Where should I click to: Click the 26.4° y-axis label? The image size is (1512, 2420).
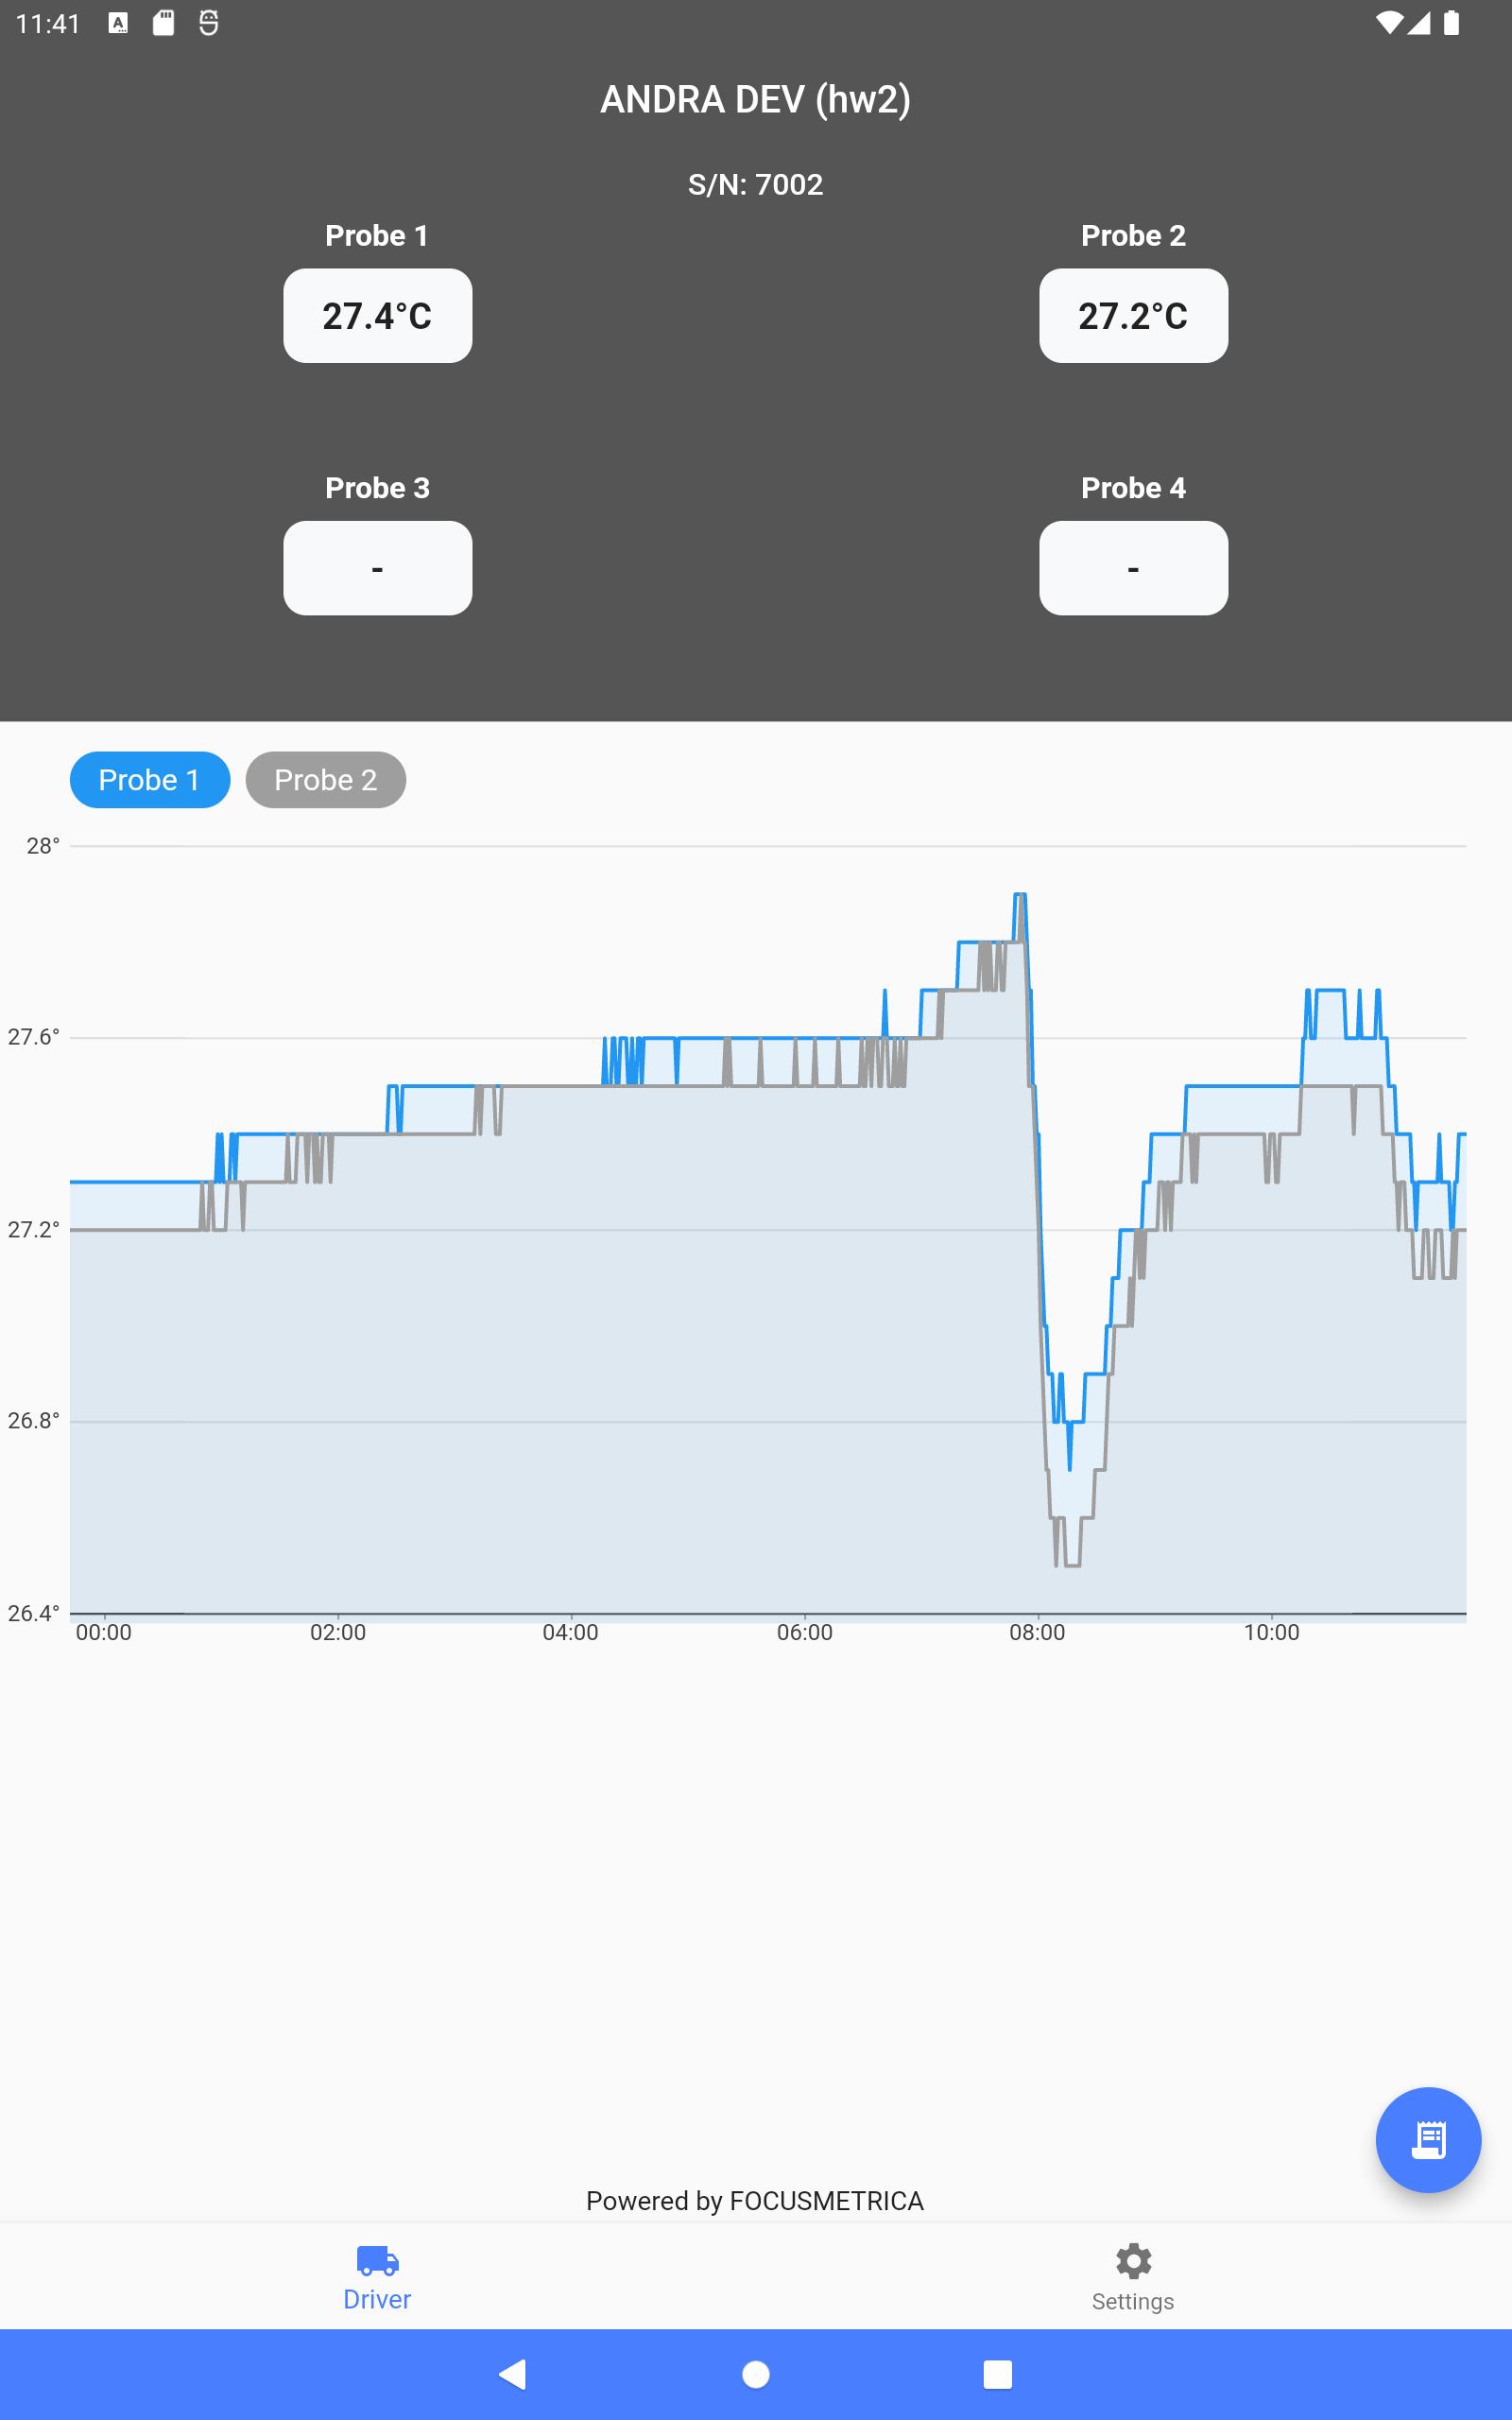(33, 1613)
